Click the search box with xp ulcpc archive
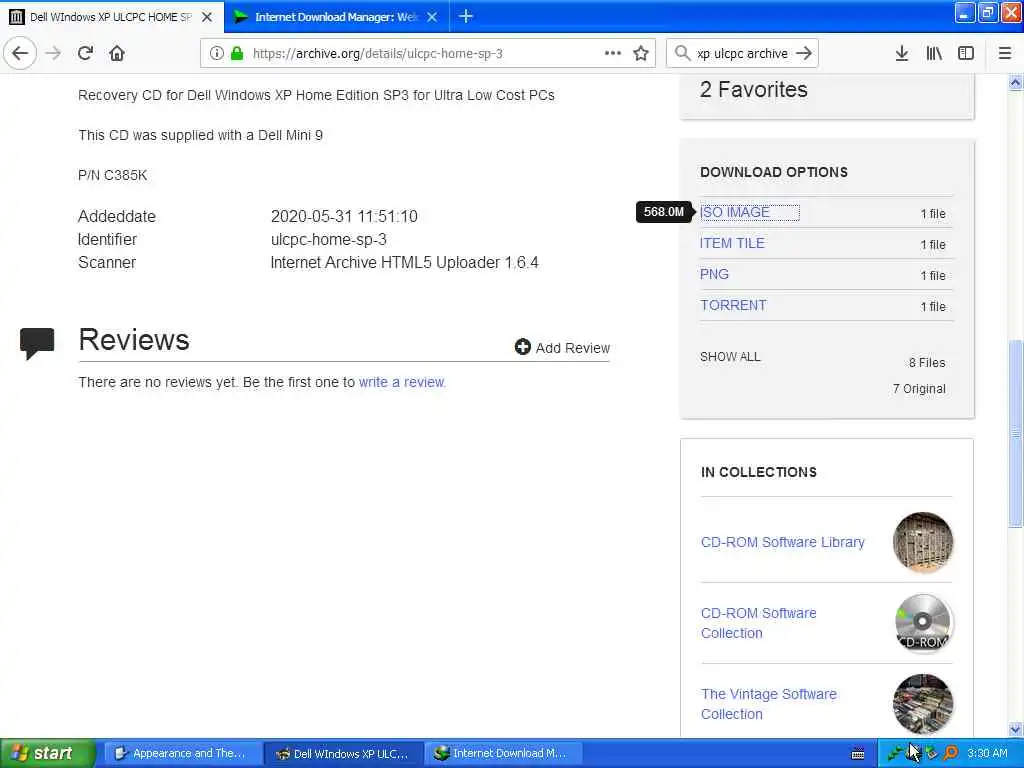The height and width of the screenshot is (768, 1024). (x=742, y=54)
